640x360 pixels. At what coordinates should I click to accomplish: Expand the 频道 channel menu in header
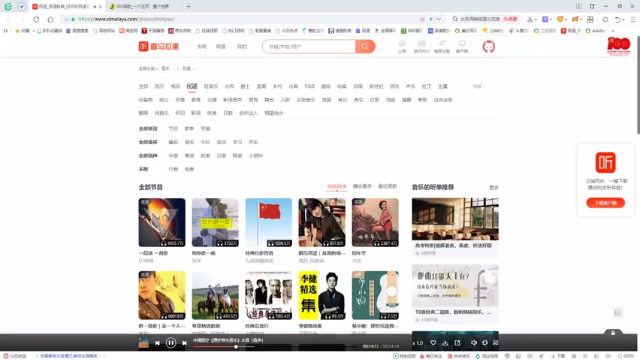click(222, 47)
